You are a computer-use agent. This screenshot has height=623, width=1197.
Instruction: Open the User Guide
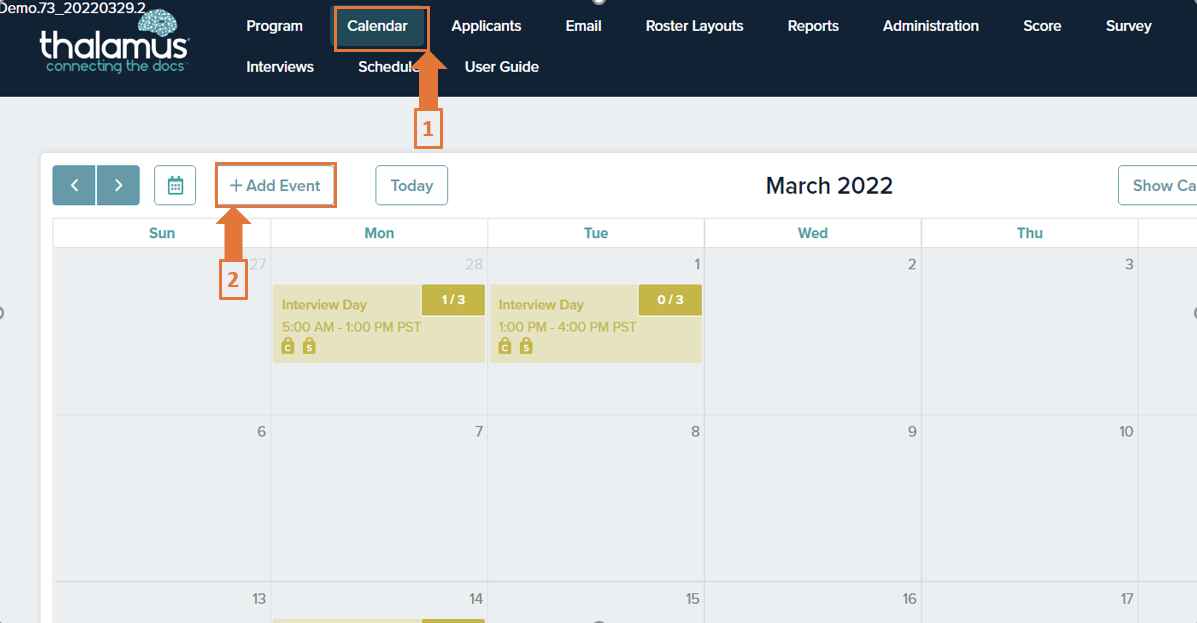[x=502, y=67]
